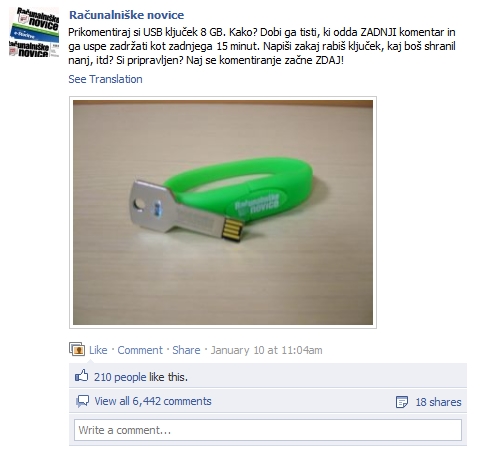Viewport: 486px width, 456px height.
Task: Open the Računalniške novice profile picture
Action: pyautogui.click(x=34, y=32)
